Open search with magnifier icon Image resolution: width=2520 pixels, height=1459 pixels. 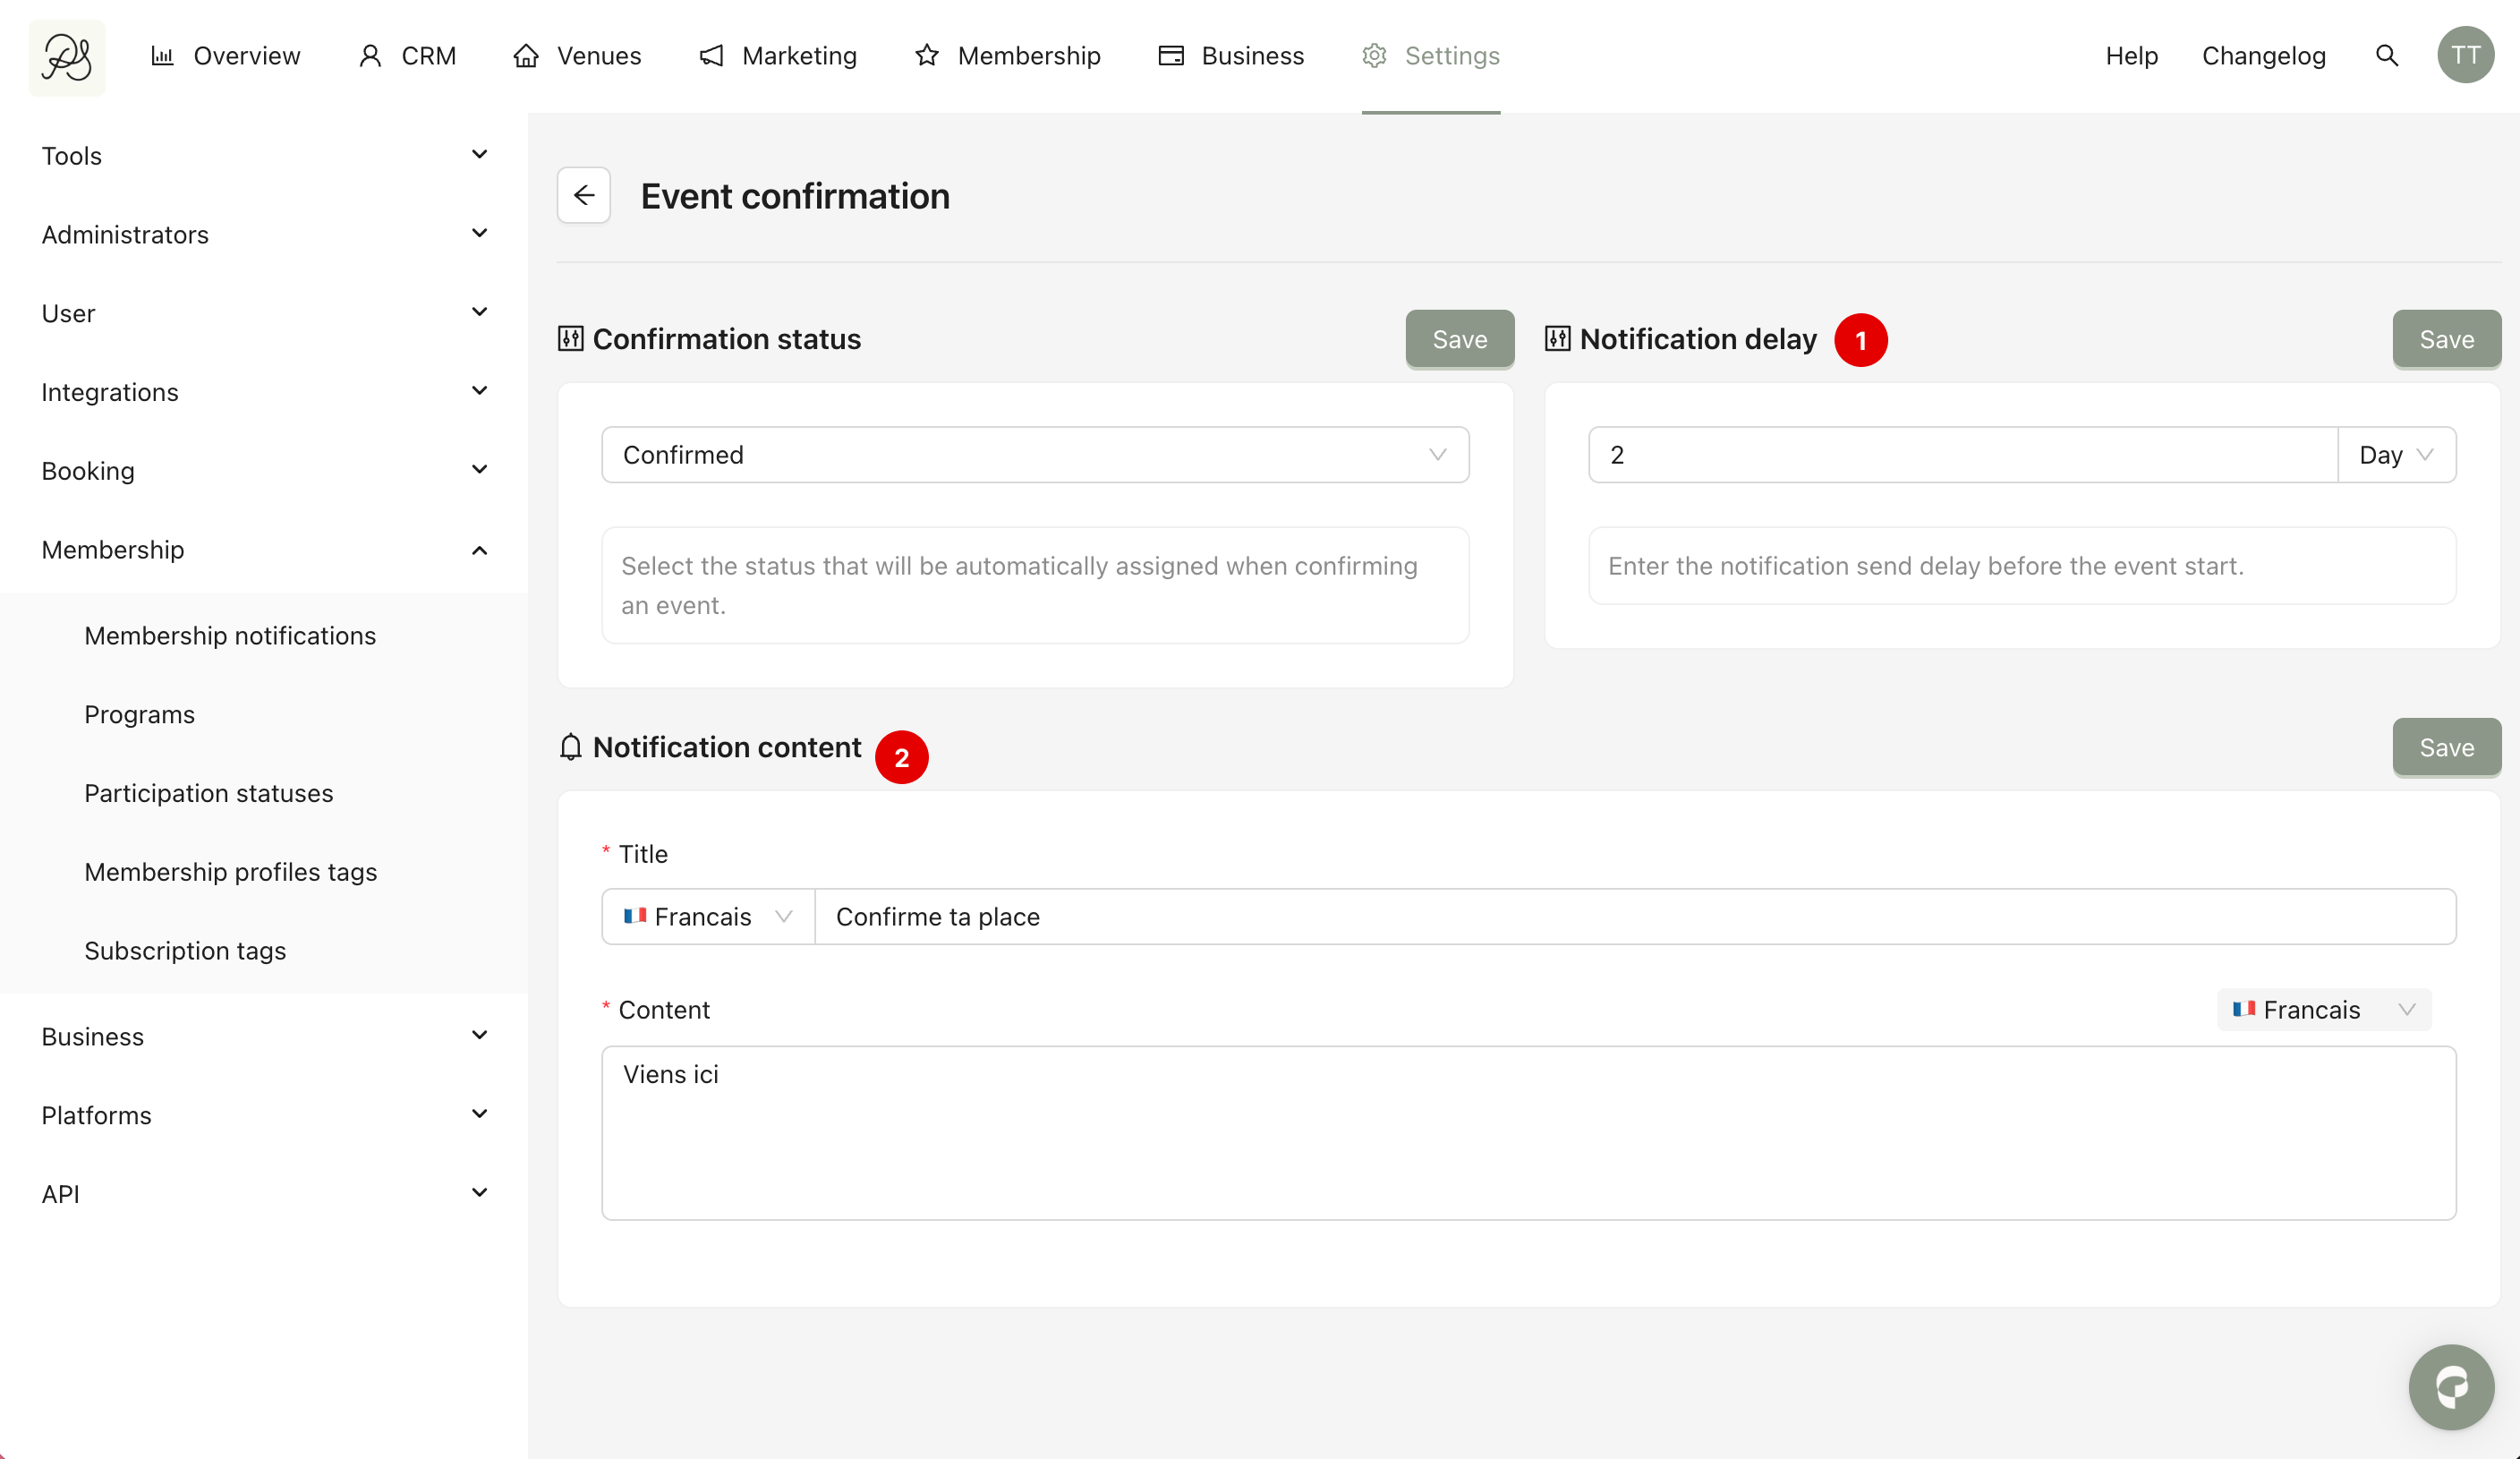(2386, 56)
